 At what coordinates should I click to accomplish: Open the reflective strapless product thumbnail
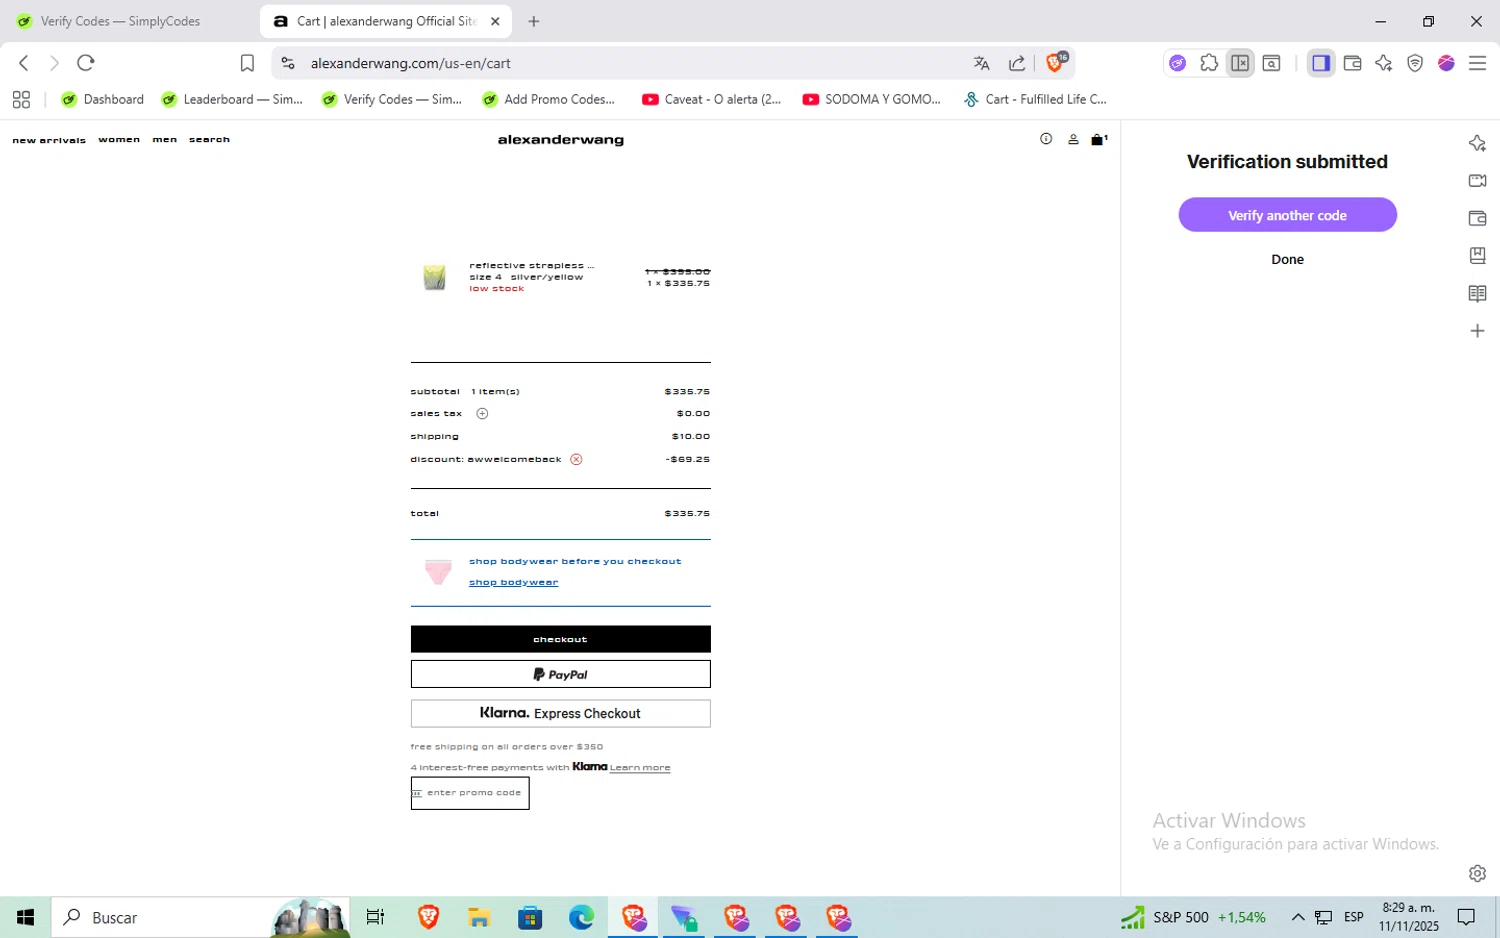point(434,277)
